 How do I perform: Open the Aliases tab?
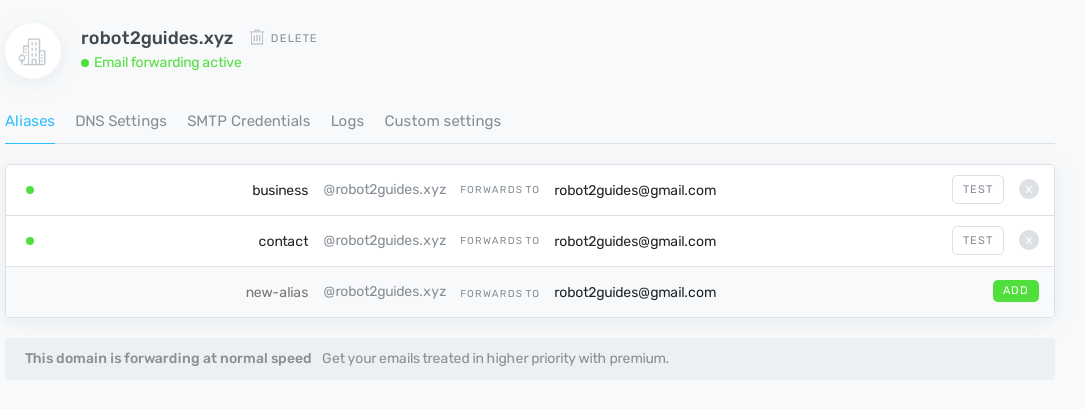pyautogui.click(x=30, y=121)
